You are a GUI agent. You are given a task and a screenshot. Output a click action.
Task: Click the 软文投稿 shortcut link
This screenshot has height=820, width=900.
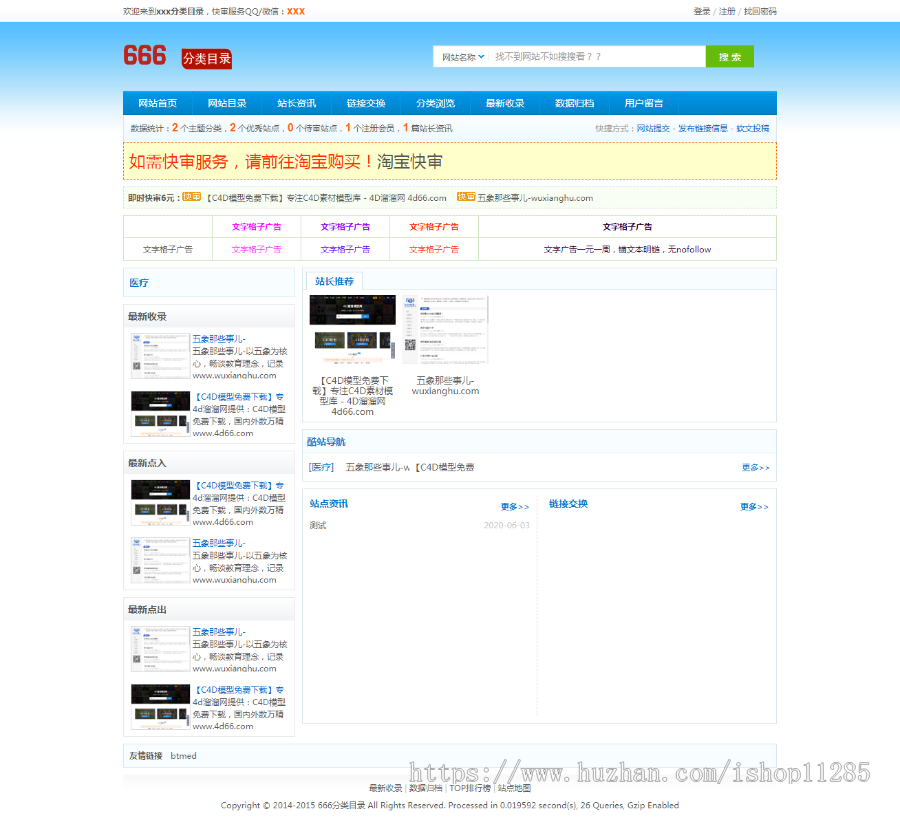pyautogui.click(x=752, y=129)
